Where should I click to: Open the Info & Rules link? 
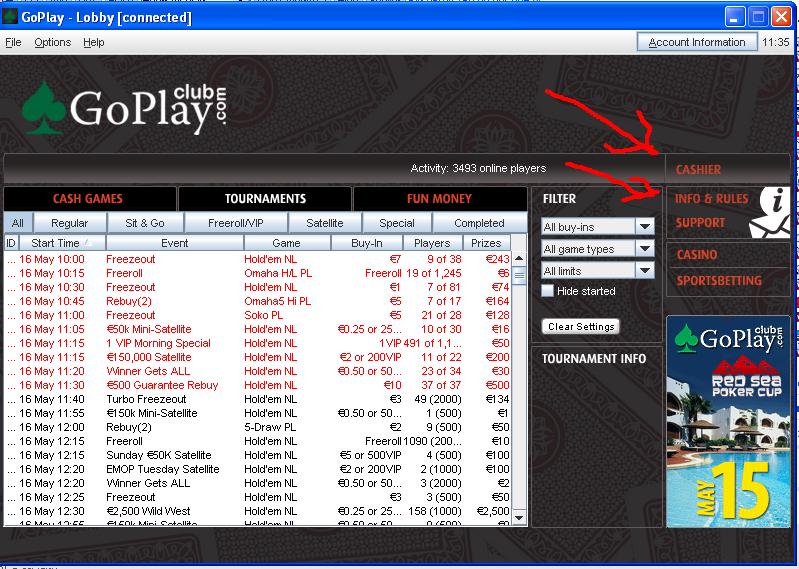[711, 199]
